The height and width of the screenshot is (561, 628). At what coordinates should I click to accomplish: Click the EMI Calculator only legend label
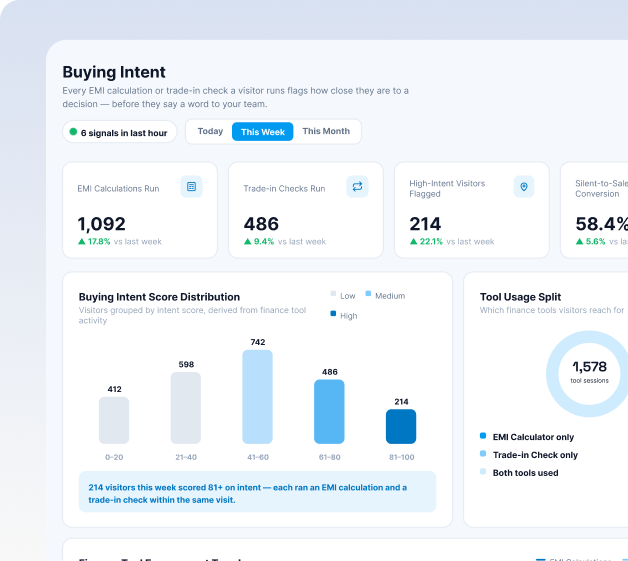533,437
